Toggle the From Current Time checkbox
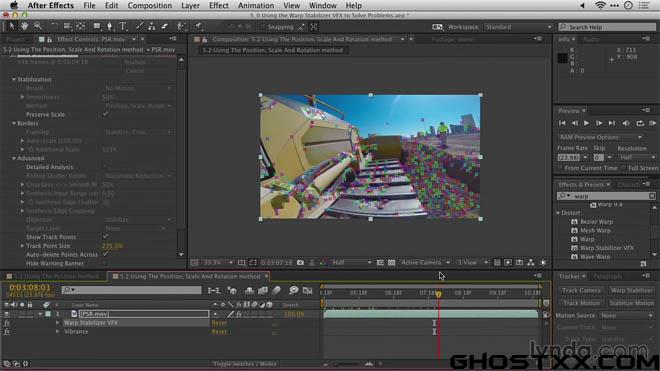 (x=561, y=168)
